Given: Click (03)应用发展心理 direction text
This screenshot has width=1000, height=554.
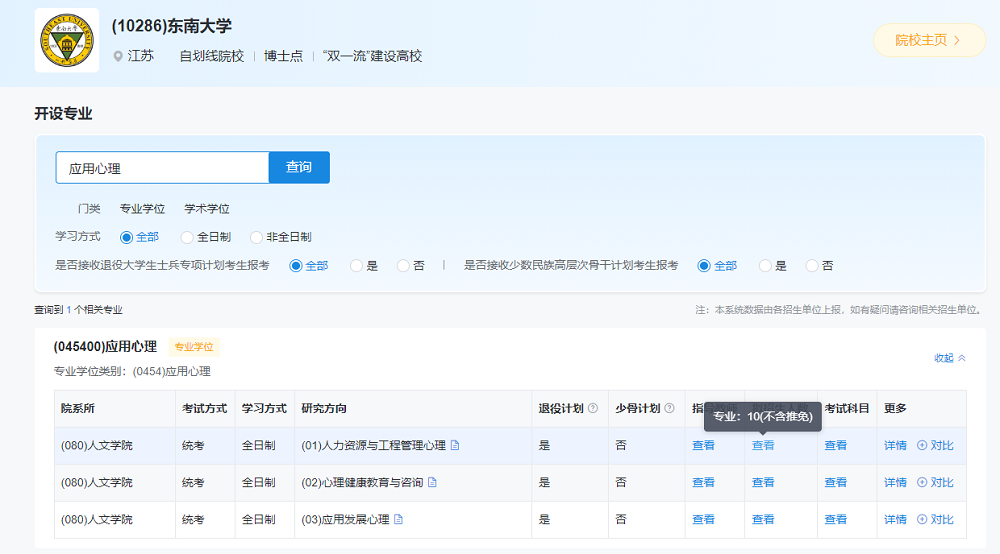Looking at the screenshot, I should point(345,519).
